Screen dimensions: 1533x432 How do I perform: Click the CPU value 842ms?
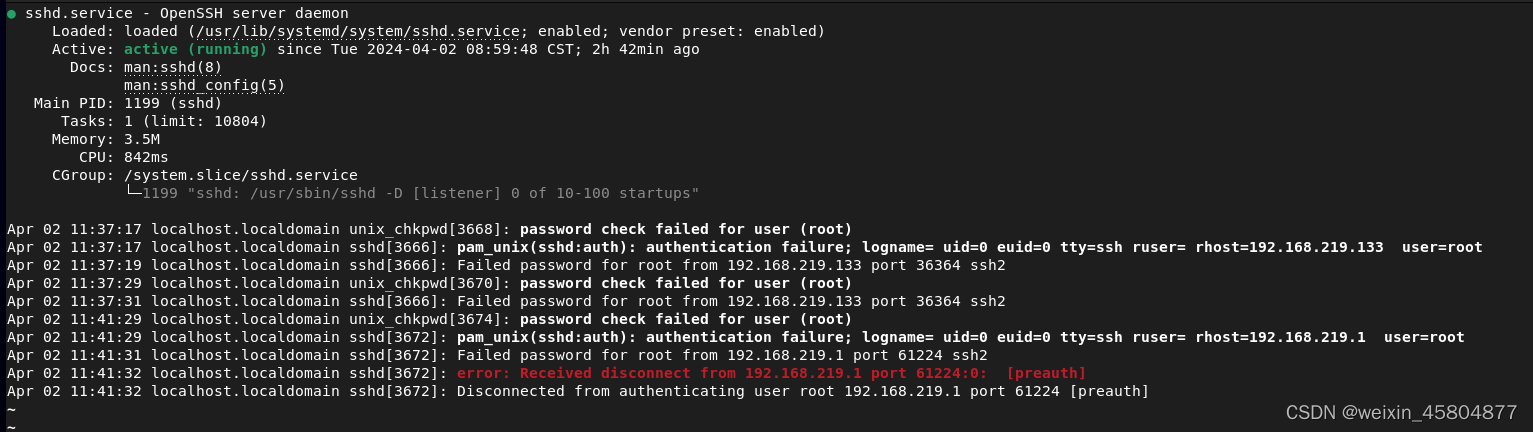[146, 157]
